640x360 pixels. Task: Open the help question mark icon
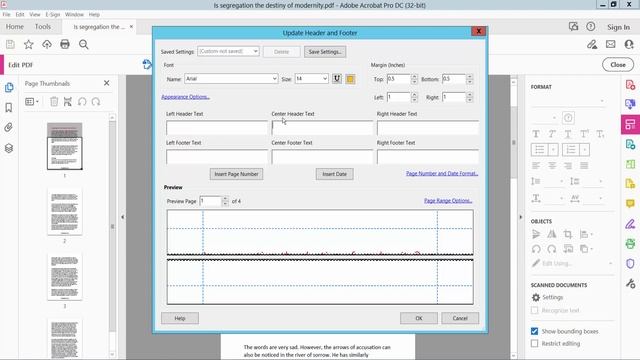point(591,27)
